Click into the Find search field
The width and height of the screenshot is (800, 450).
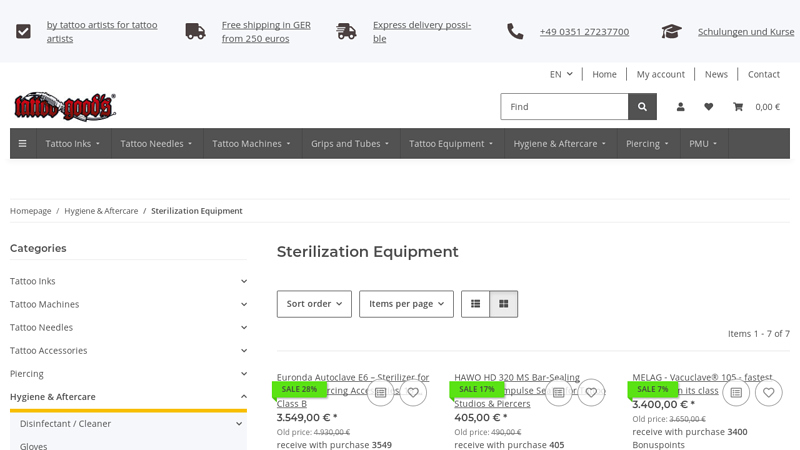(x=564, y=107)
